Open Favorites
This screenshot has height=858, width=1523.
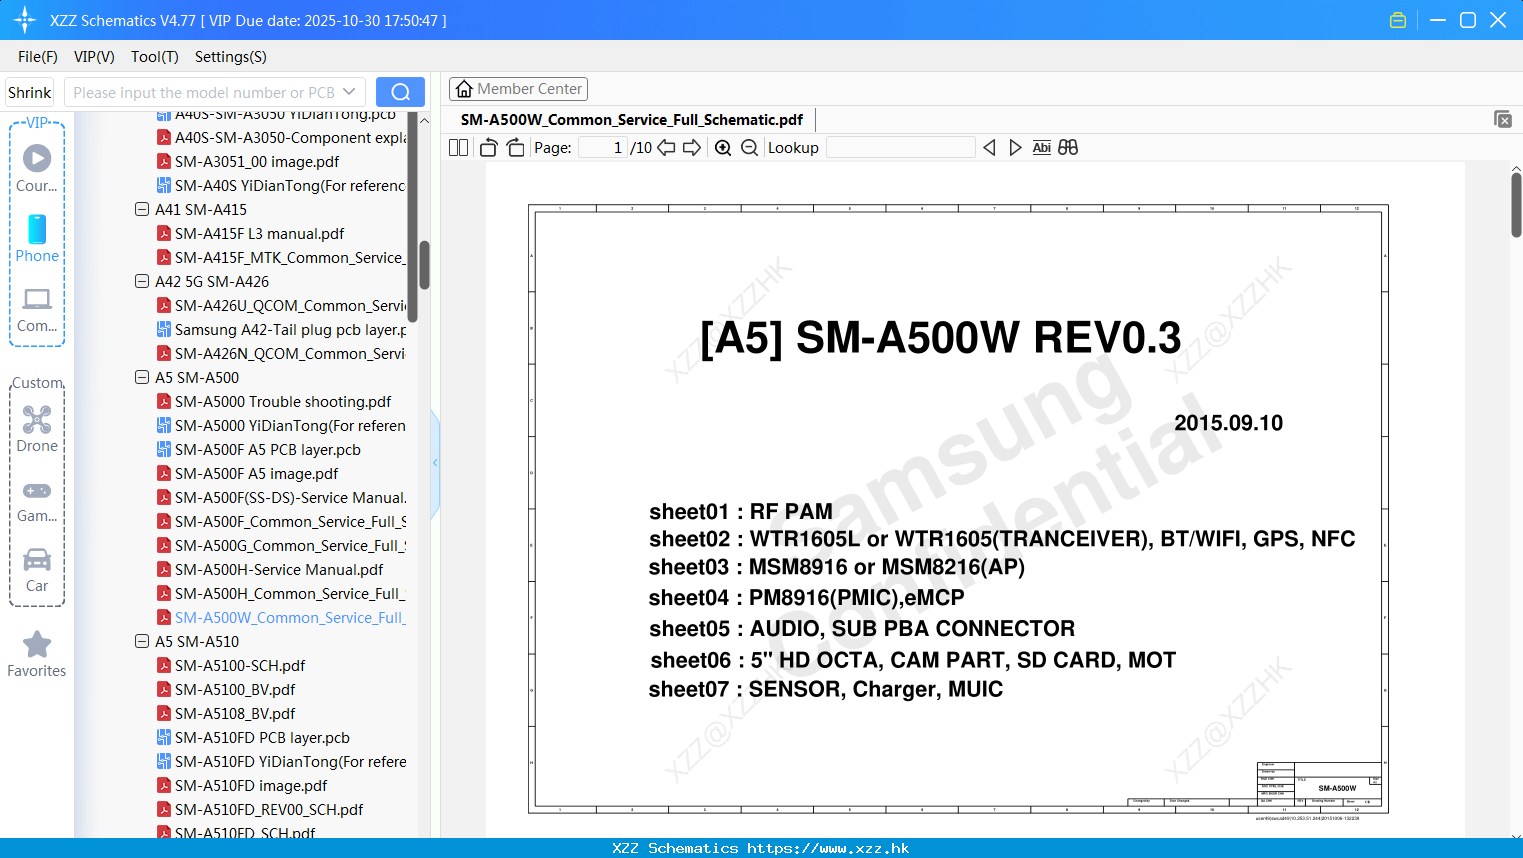(37, 655)
